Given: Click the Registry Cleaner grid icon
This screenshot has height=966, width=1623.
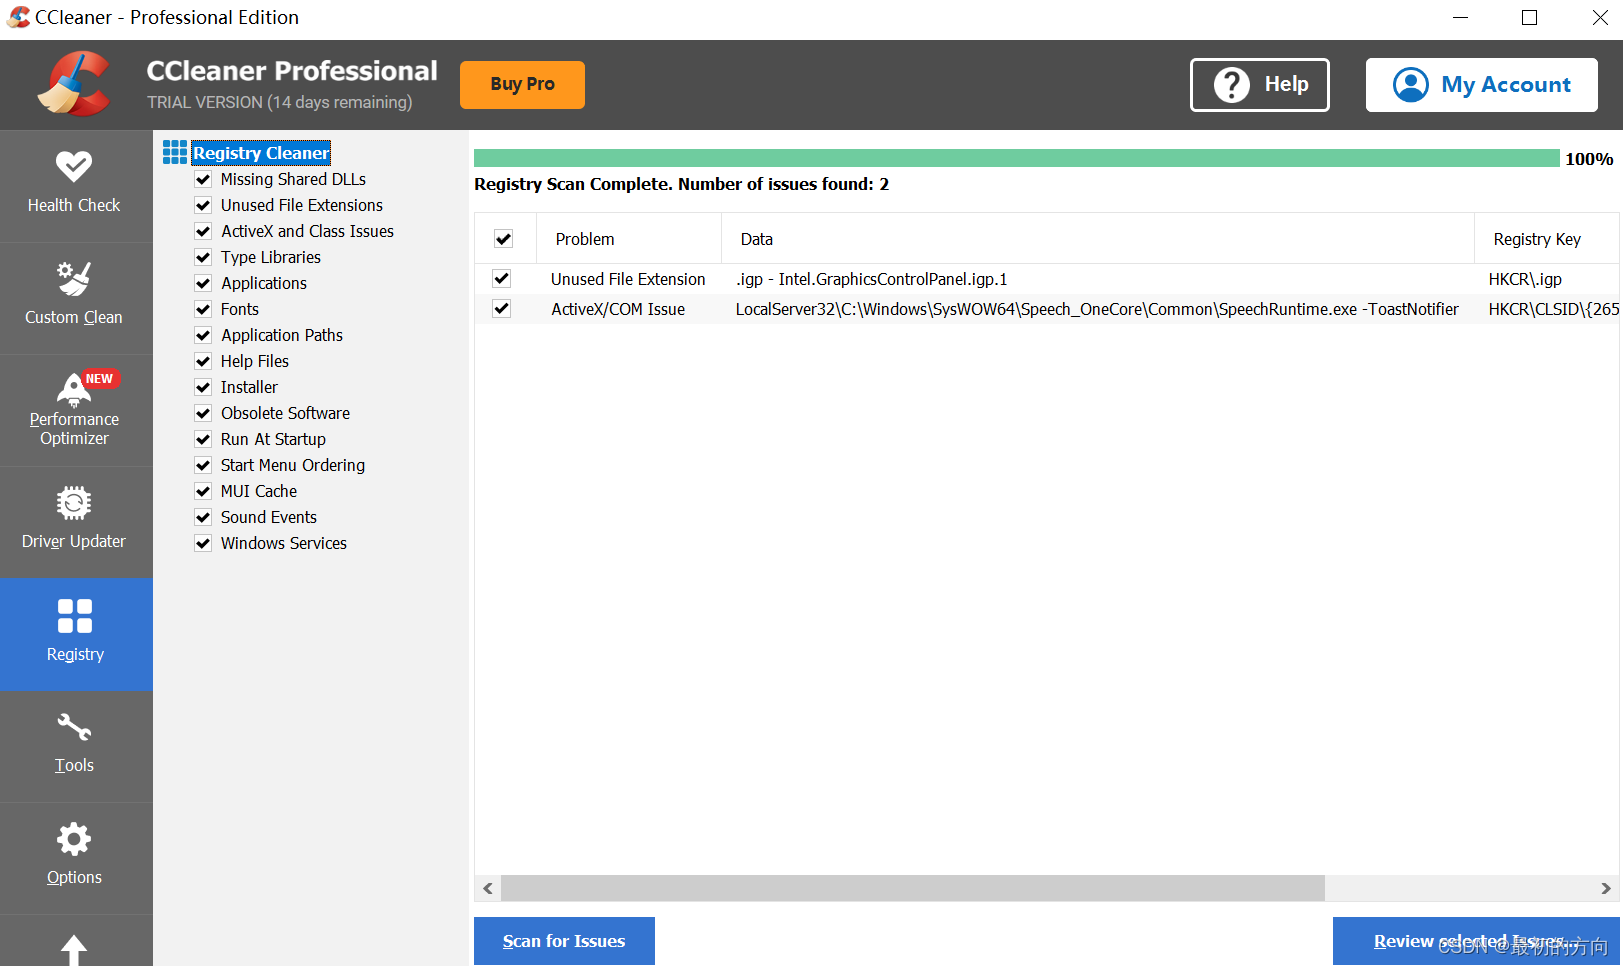Looking at the screenshot, I should (x=175, y=152).
